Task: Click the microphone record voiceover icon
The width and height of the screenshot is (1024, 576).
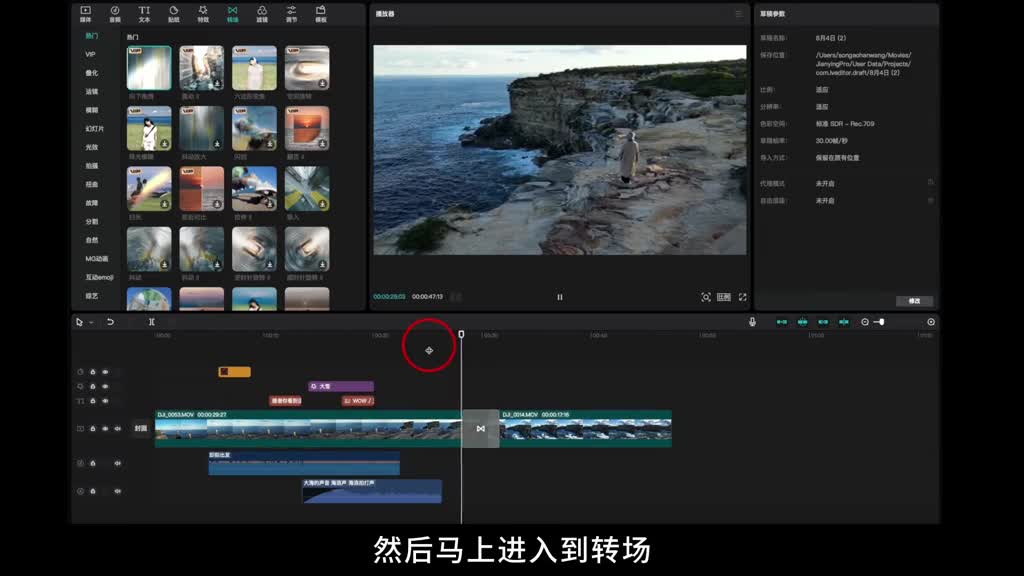Action: [752, 322]
